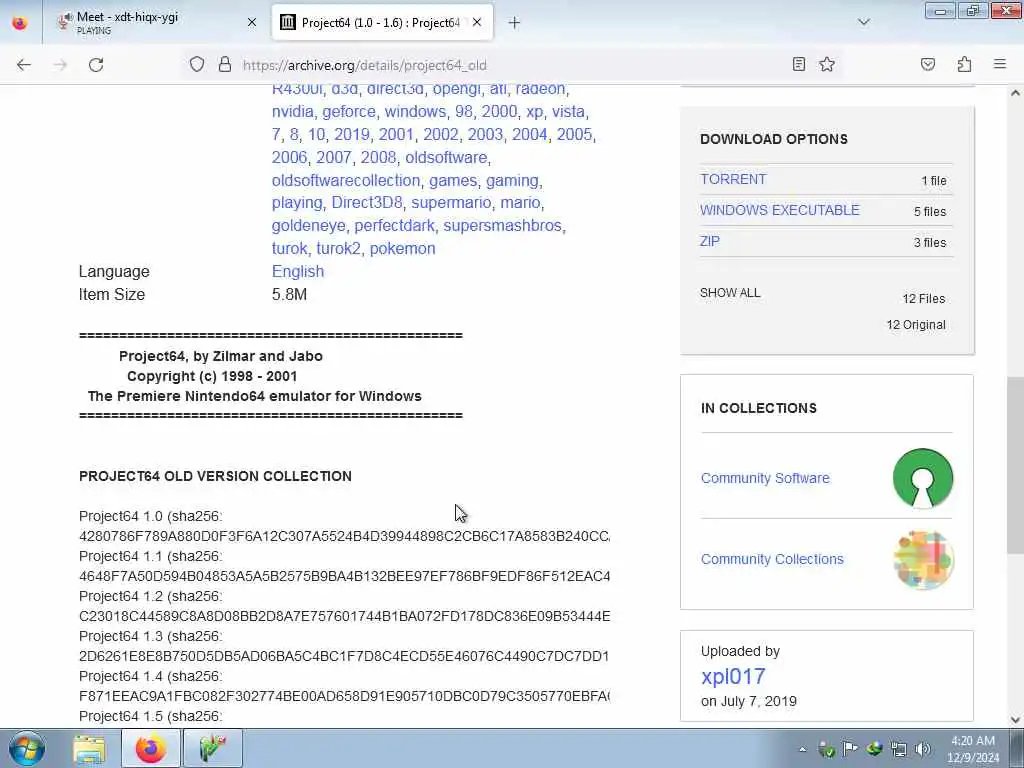The width and height of the screenshot is (1024, 768).
Task: Open the vista topic tag
Action: point(568,111)
